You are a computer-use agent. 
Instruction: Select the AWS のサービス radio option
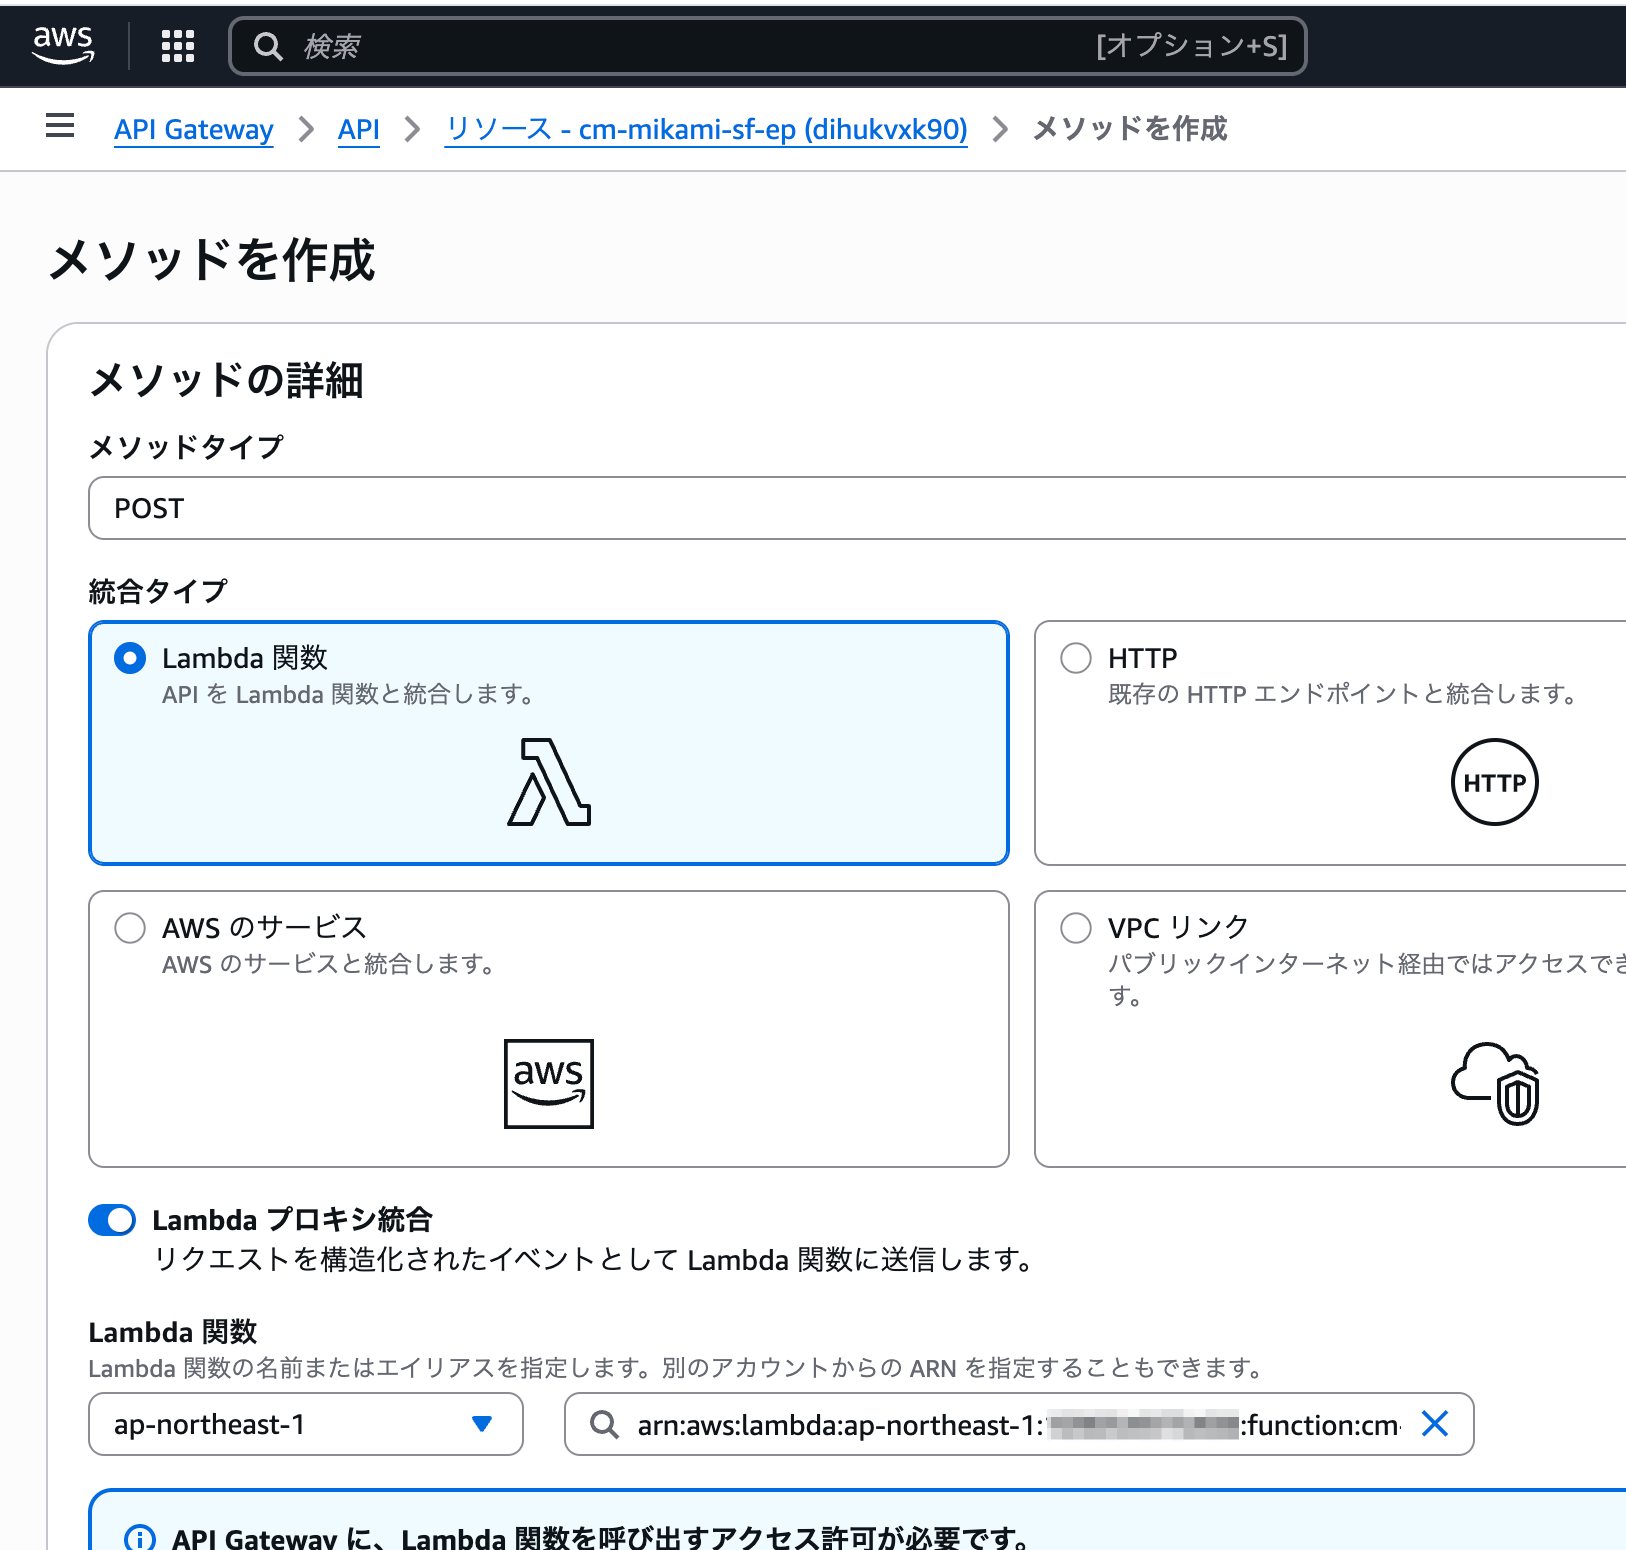click(130, 928)
